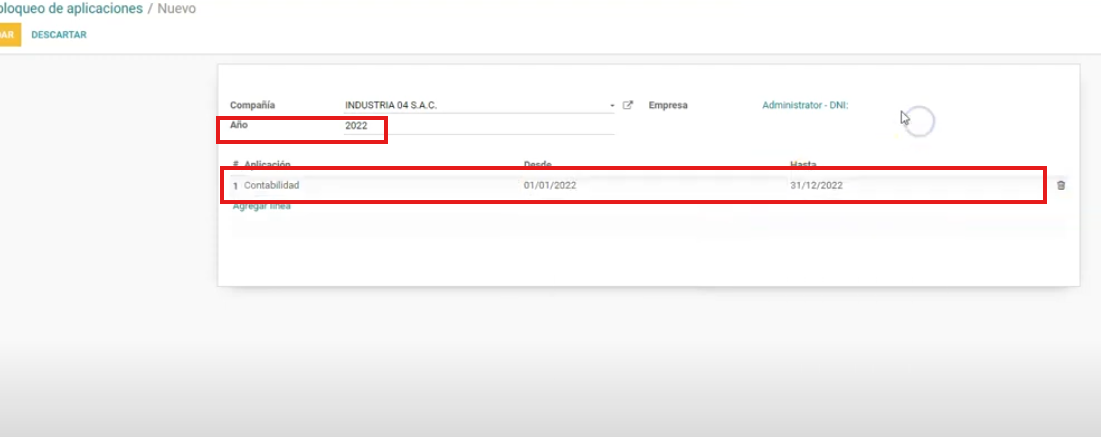
Task: Open the Compañía external link icon
Action: tap(628, 105)
